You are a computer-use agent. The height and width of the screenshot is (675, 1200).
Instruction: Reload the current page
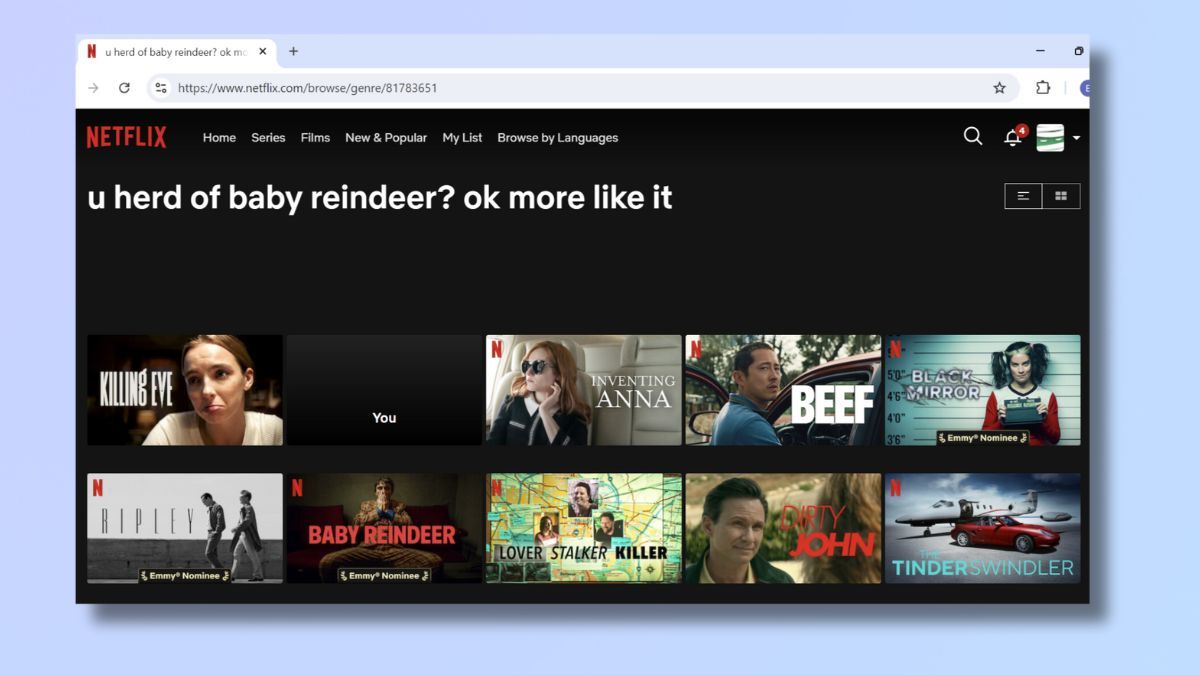coord(124,88)
